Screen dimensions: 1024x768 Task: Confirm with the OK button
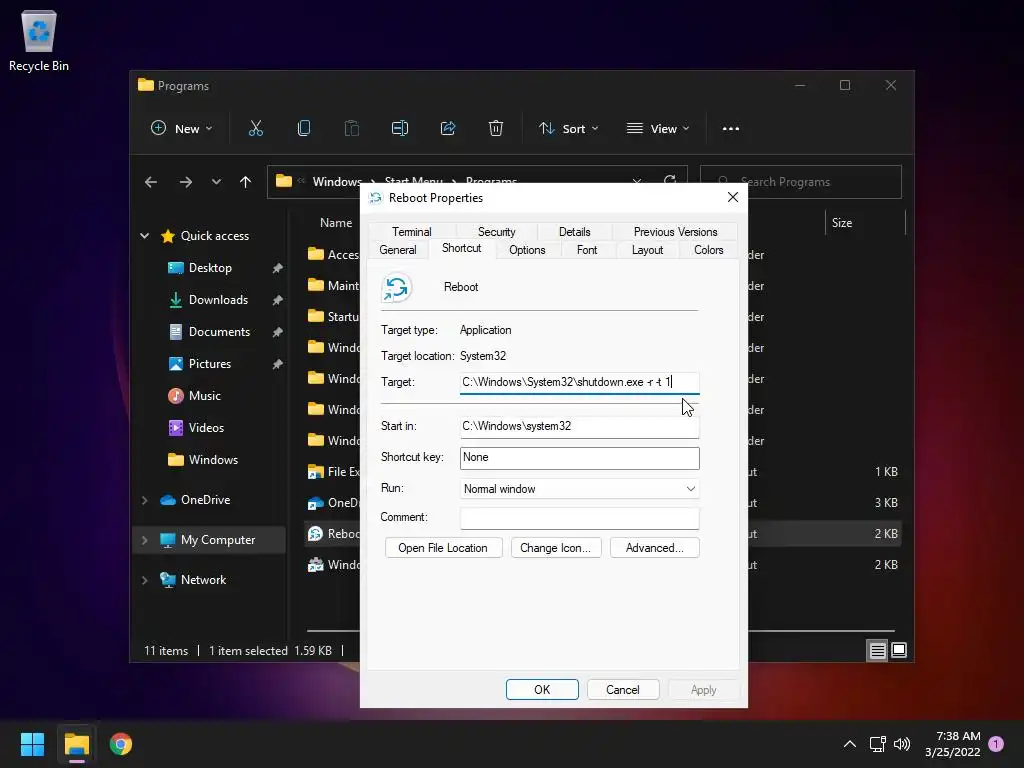coord(542,690)
